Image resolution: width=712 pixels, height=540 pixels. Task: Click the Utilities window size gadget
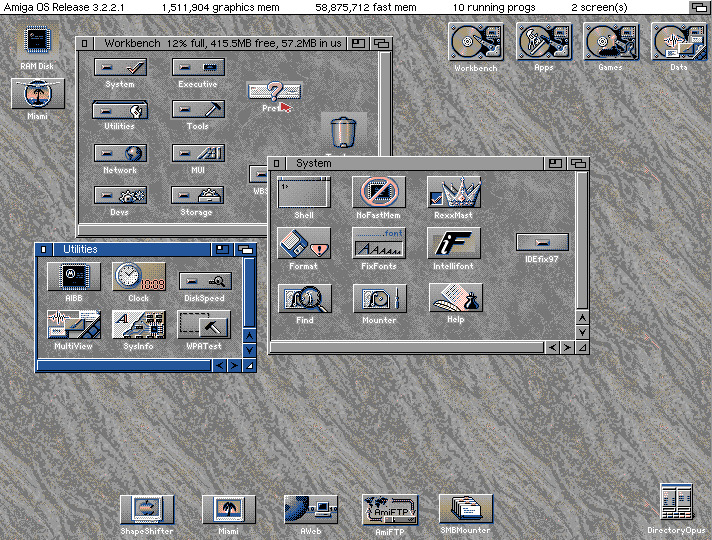(250, 366)
